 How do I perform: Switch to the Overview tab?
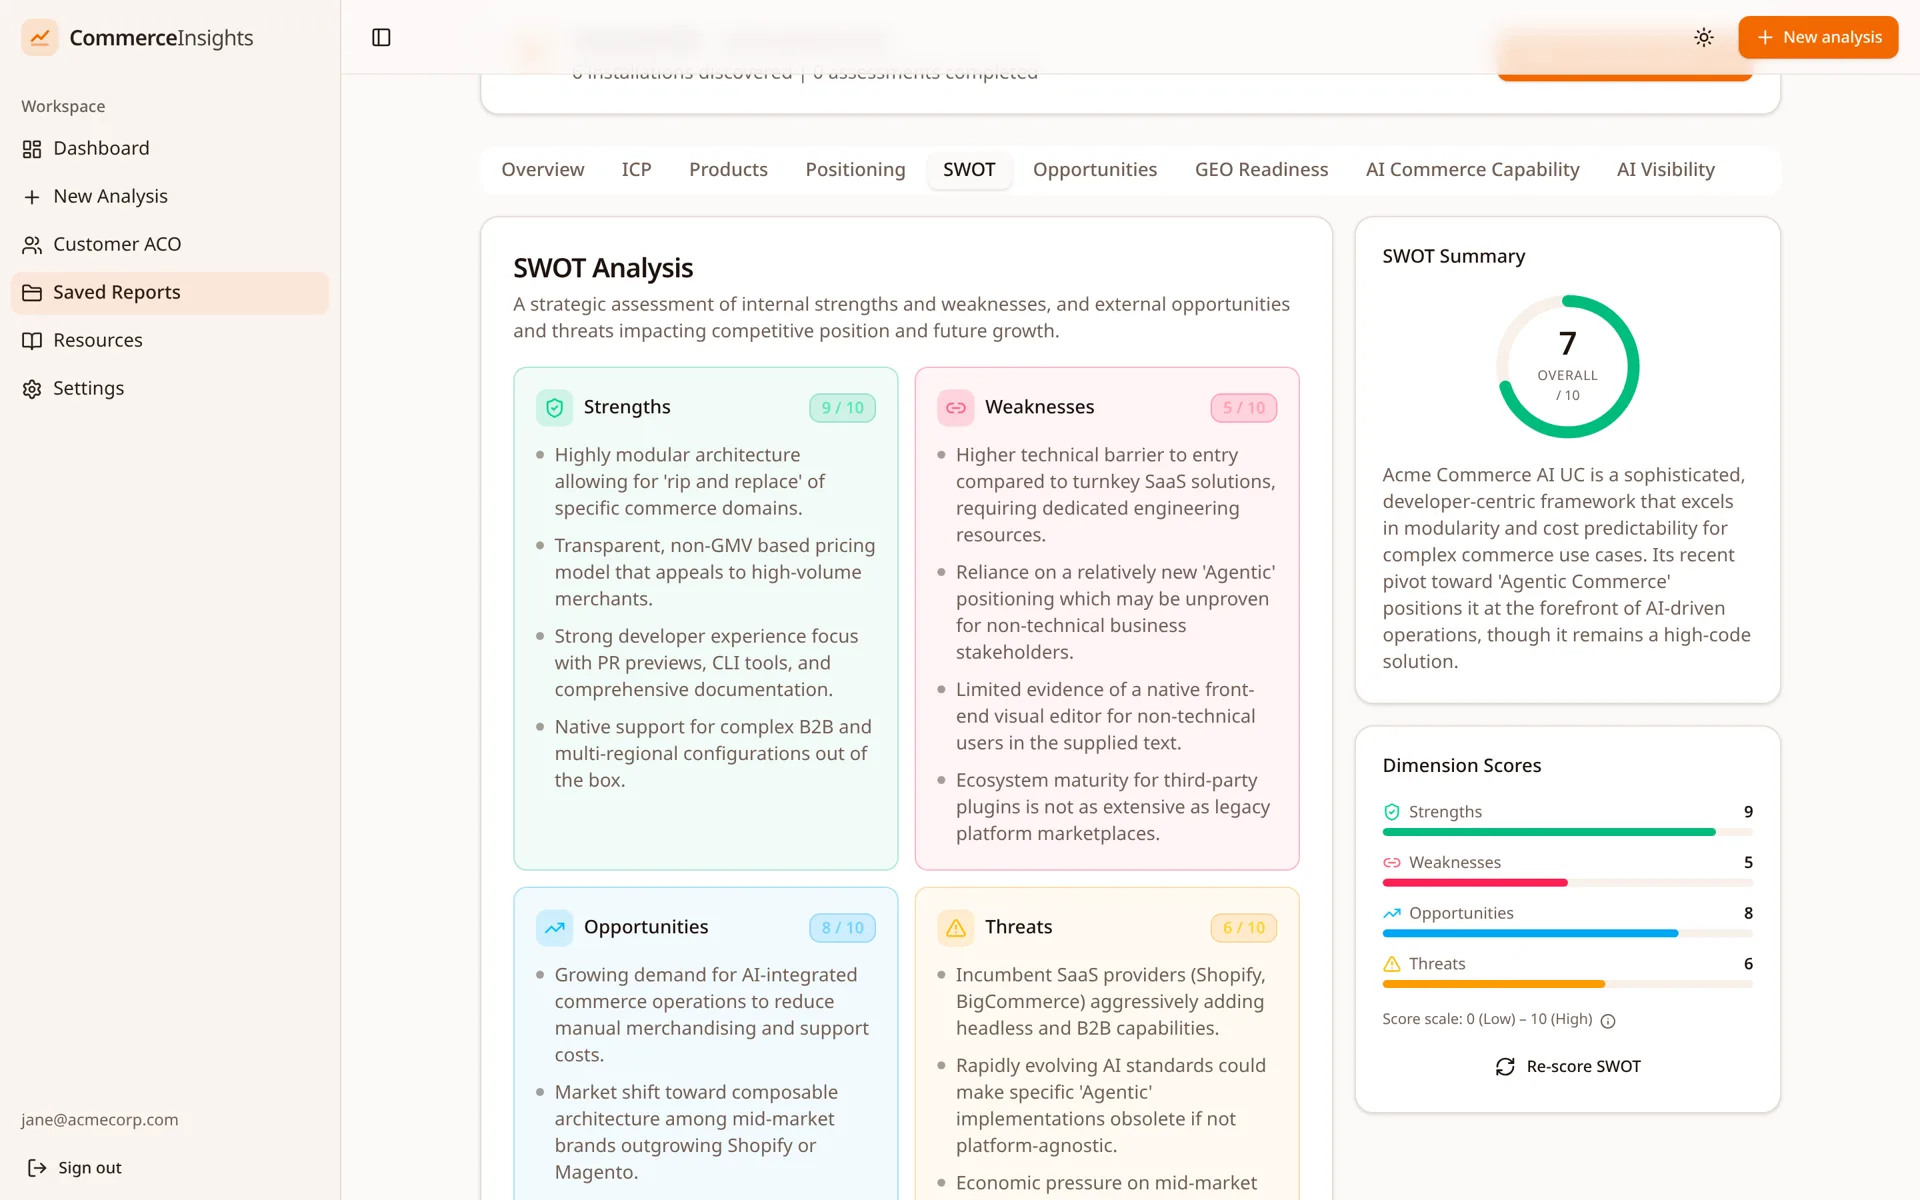pos(543,169)
